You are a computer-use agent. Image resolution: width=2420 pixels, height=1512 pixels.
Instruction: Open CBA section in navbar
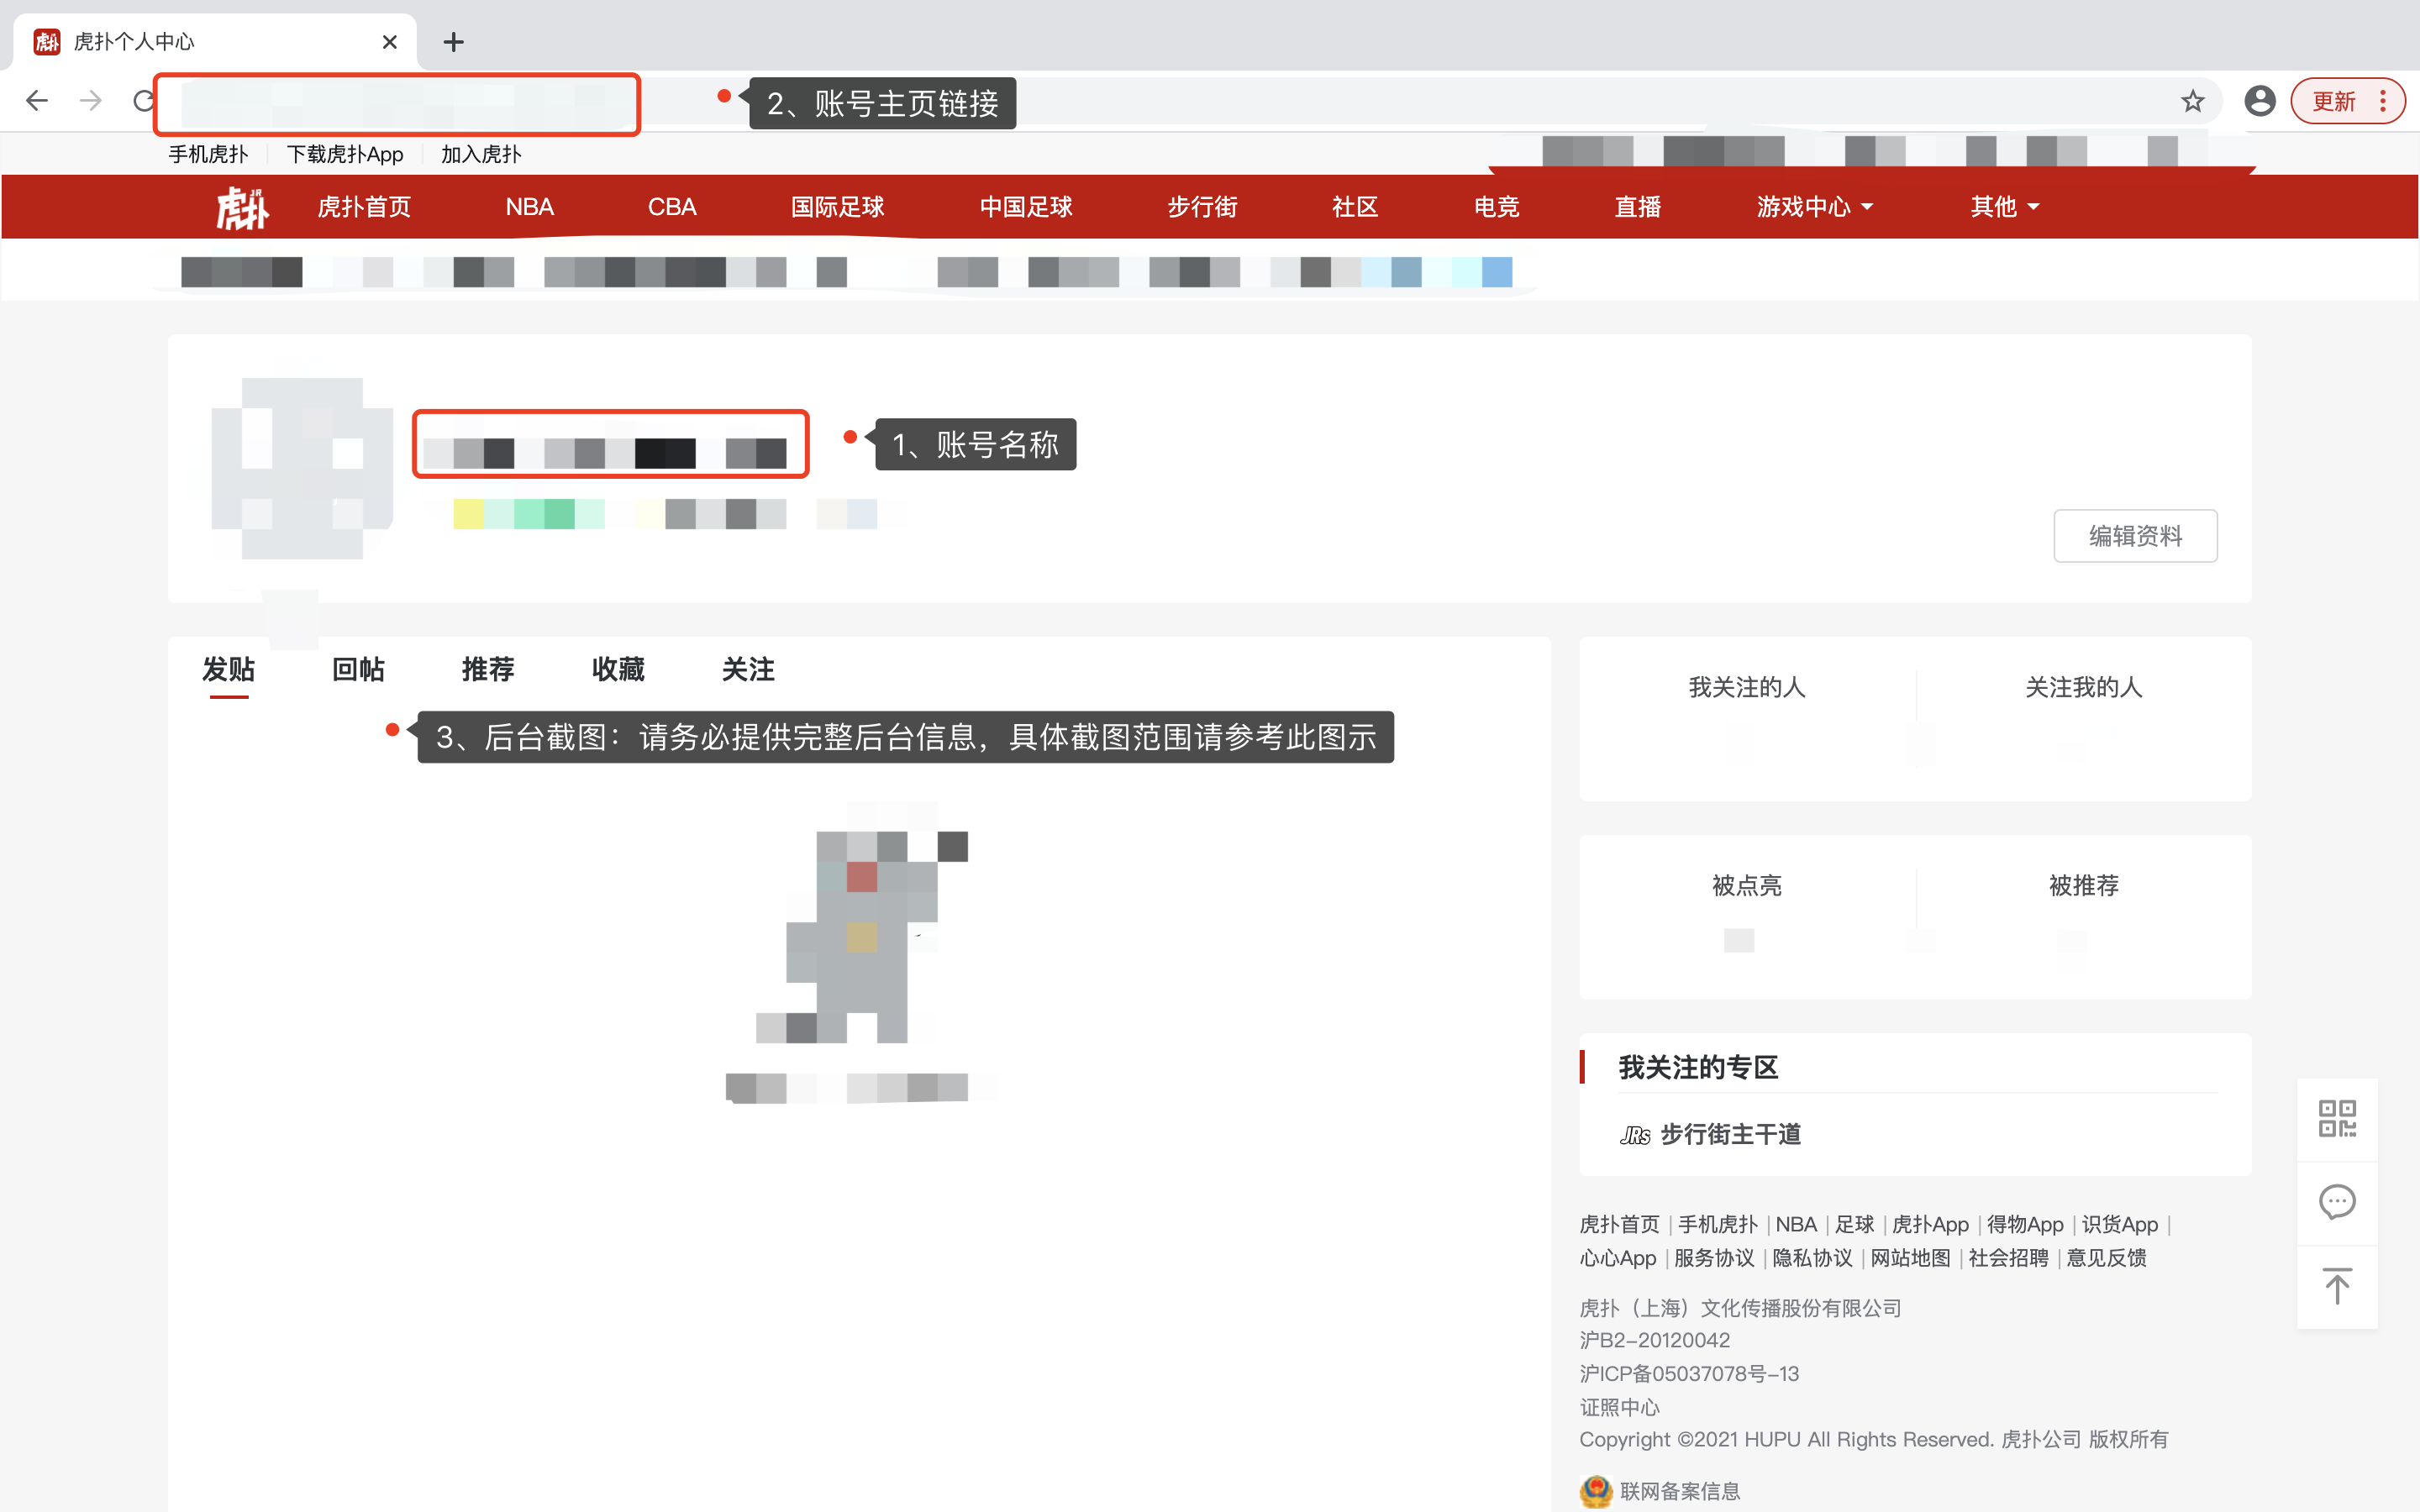(672, 207)
